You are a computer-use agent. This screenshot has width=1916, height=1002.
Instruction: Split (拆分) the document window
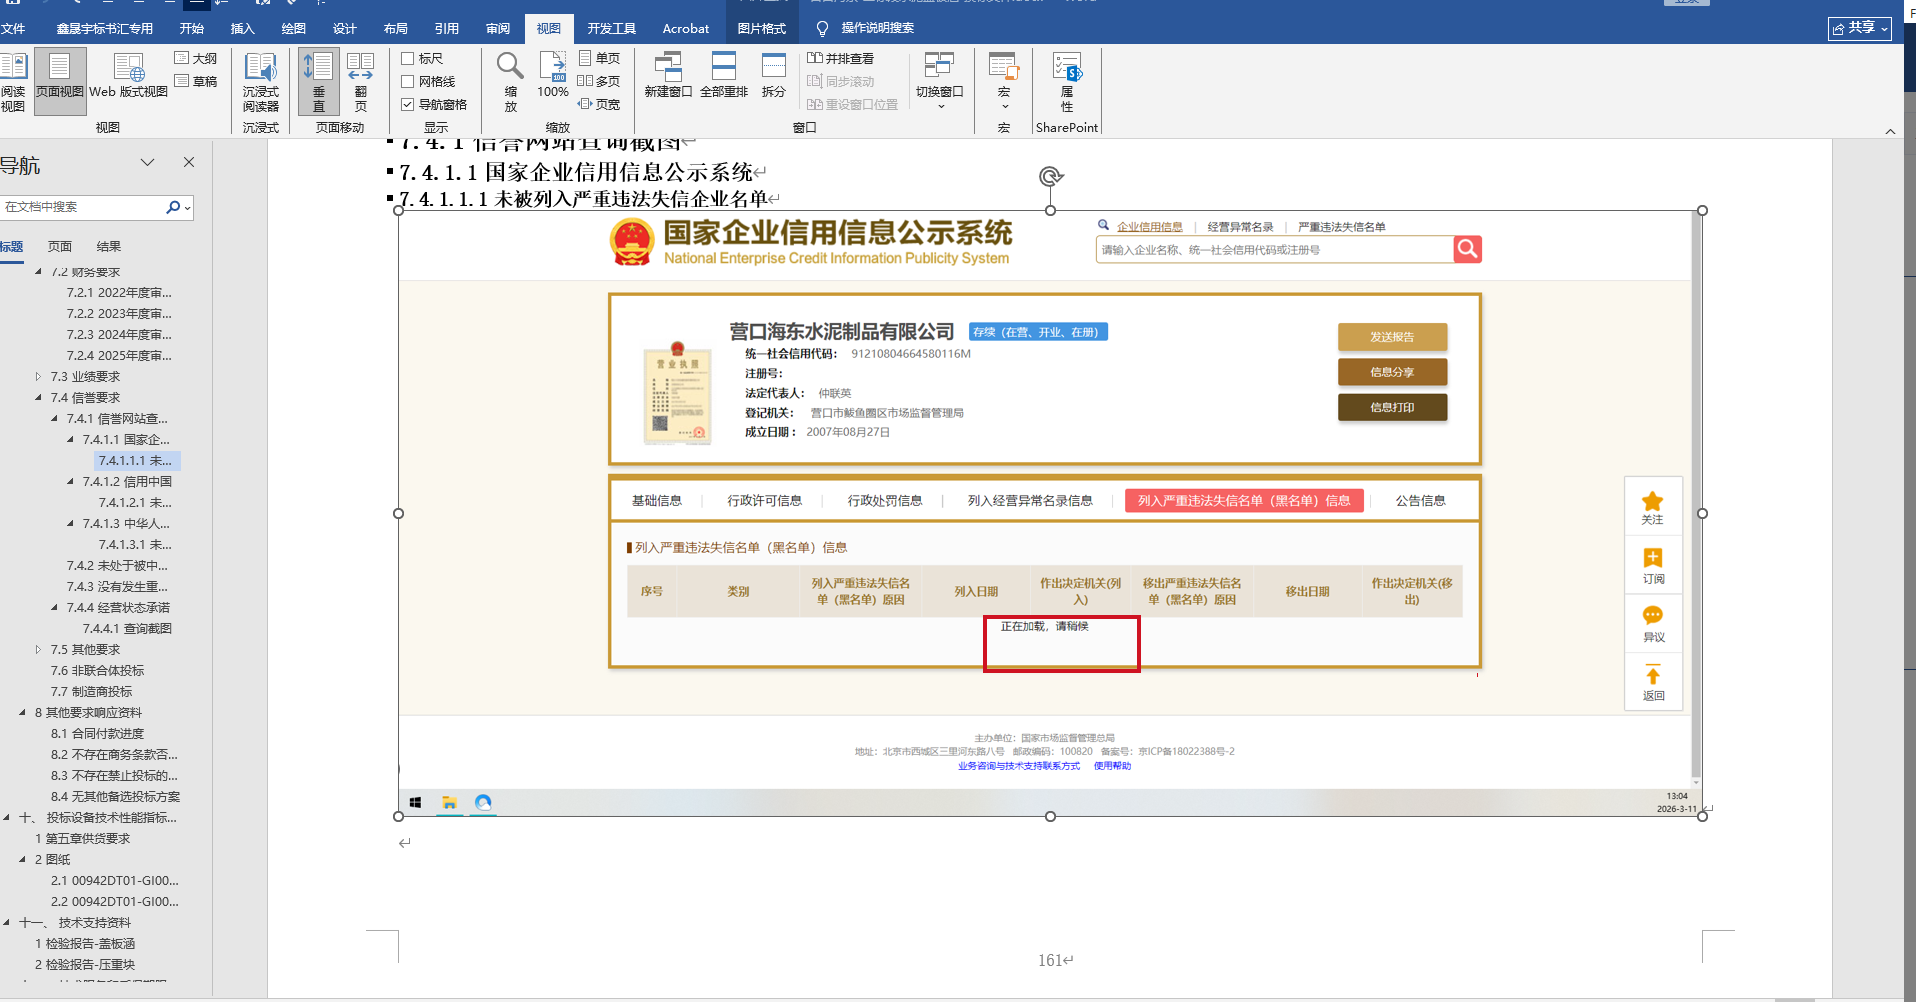tap(774, 77)
